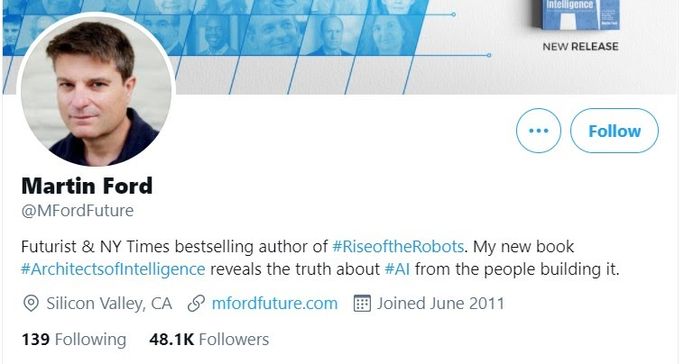
Task: Open the #ArchitectsofIntelligence hashtag link
Action: coord(113,269)
